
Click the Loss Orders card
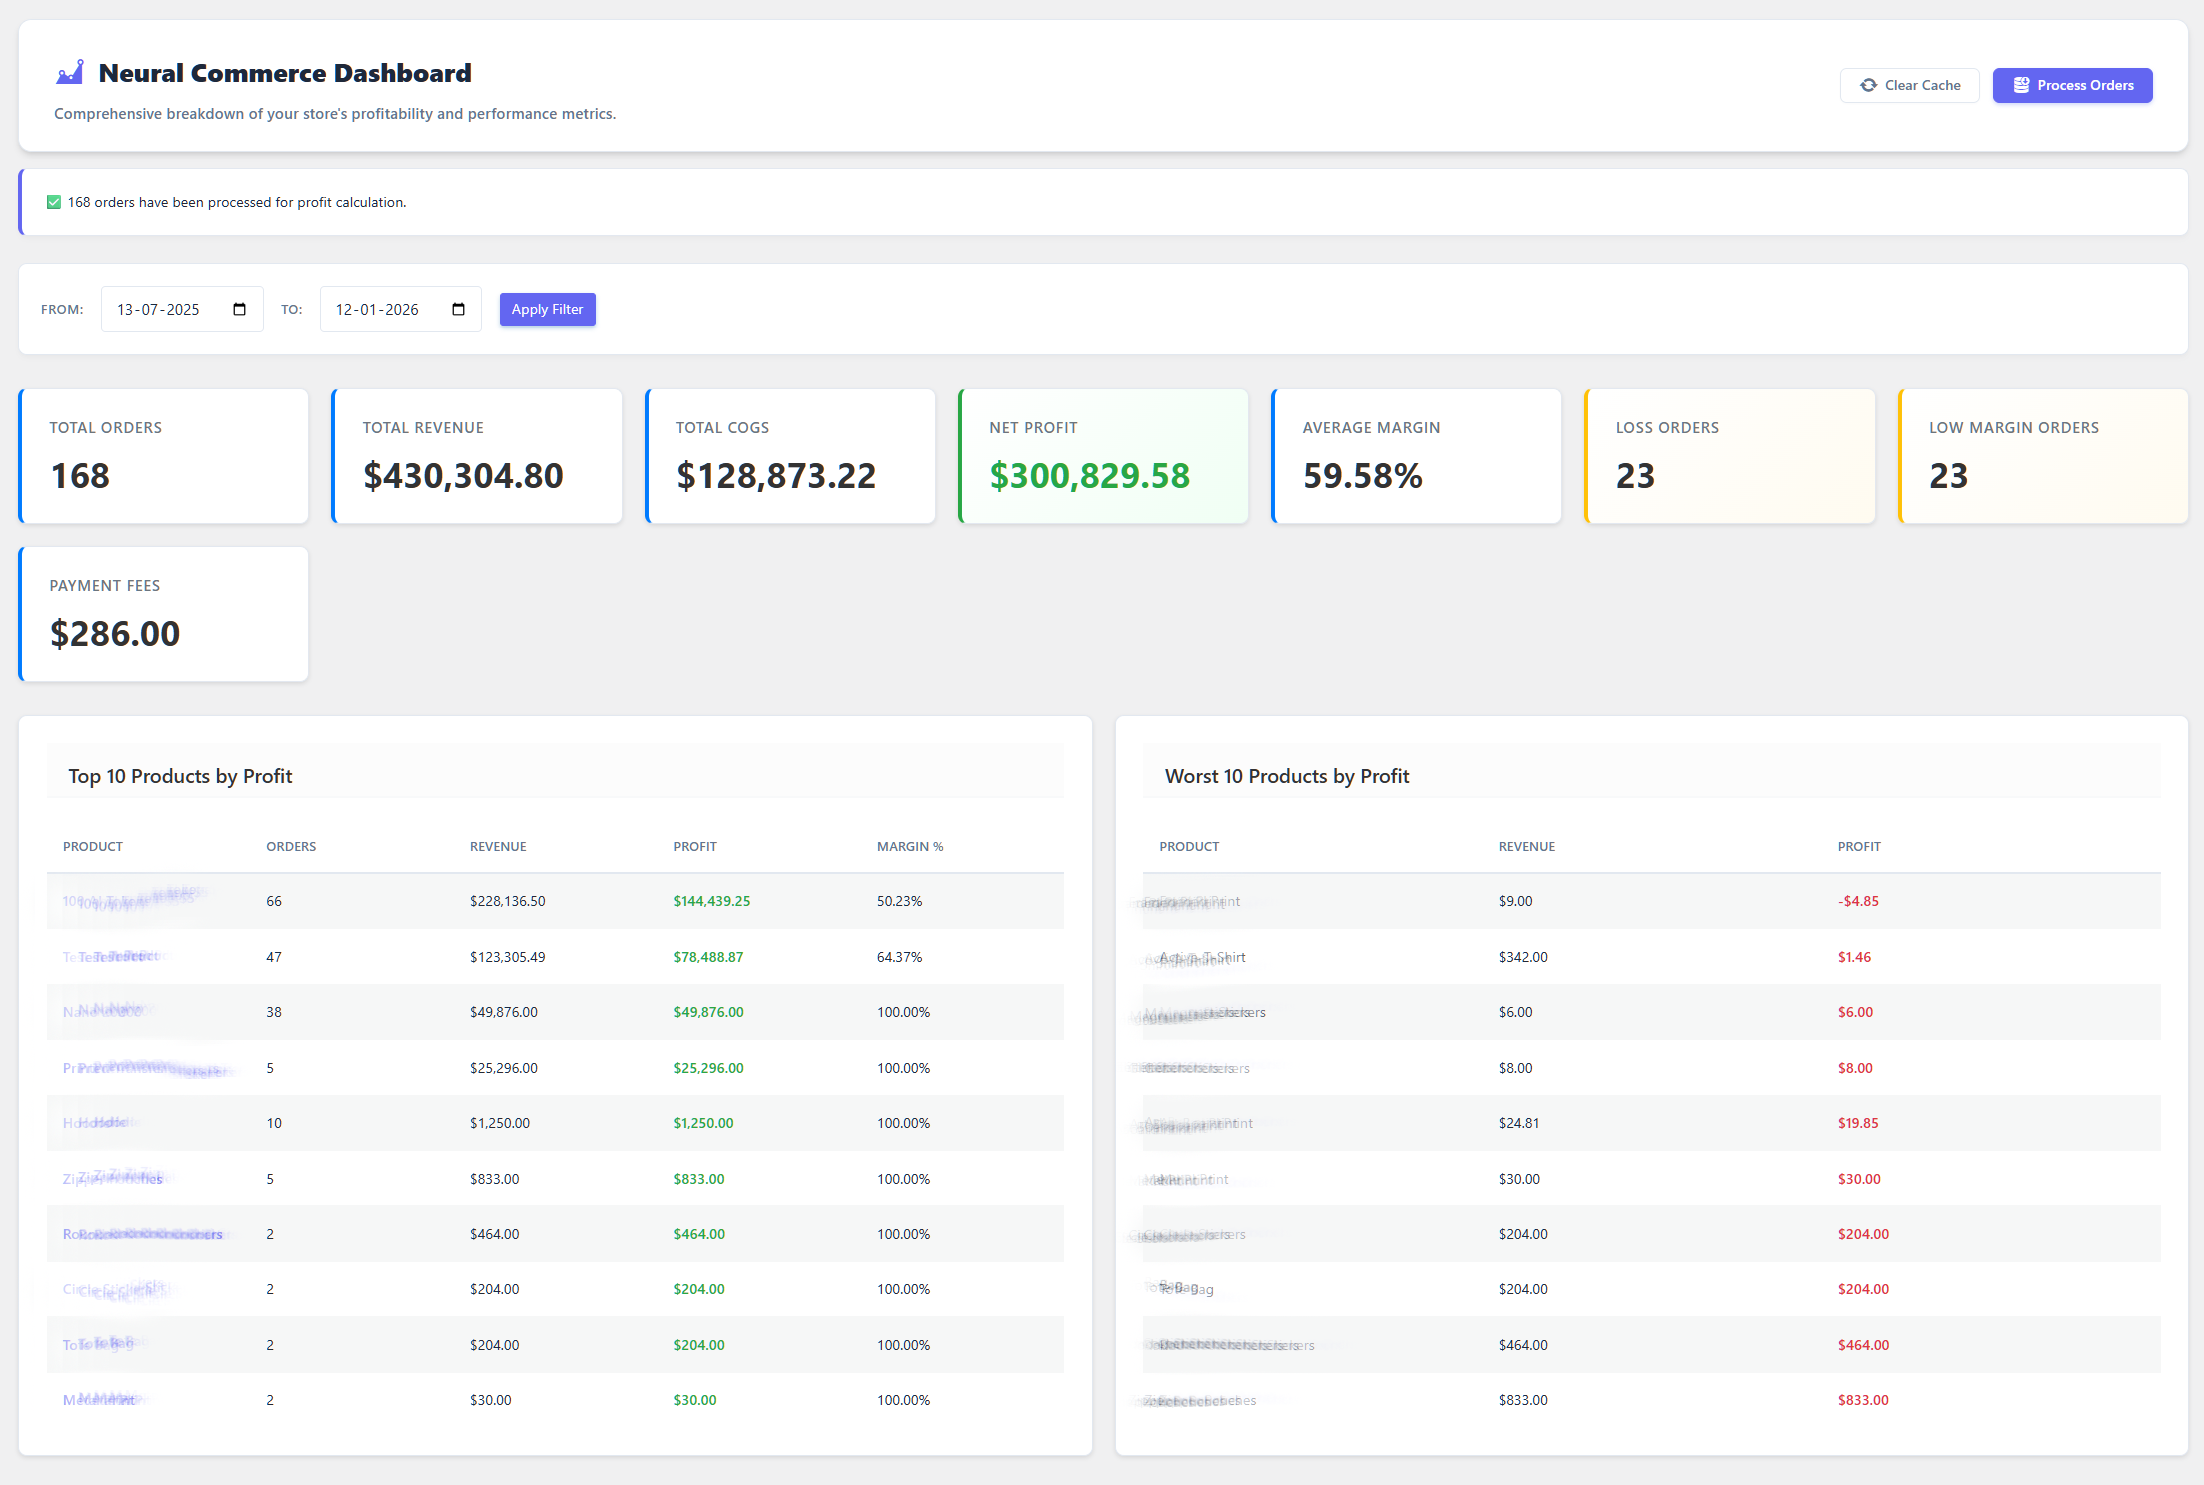[x=1729, y=456]
